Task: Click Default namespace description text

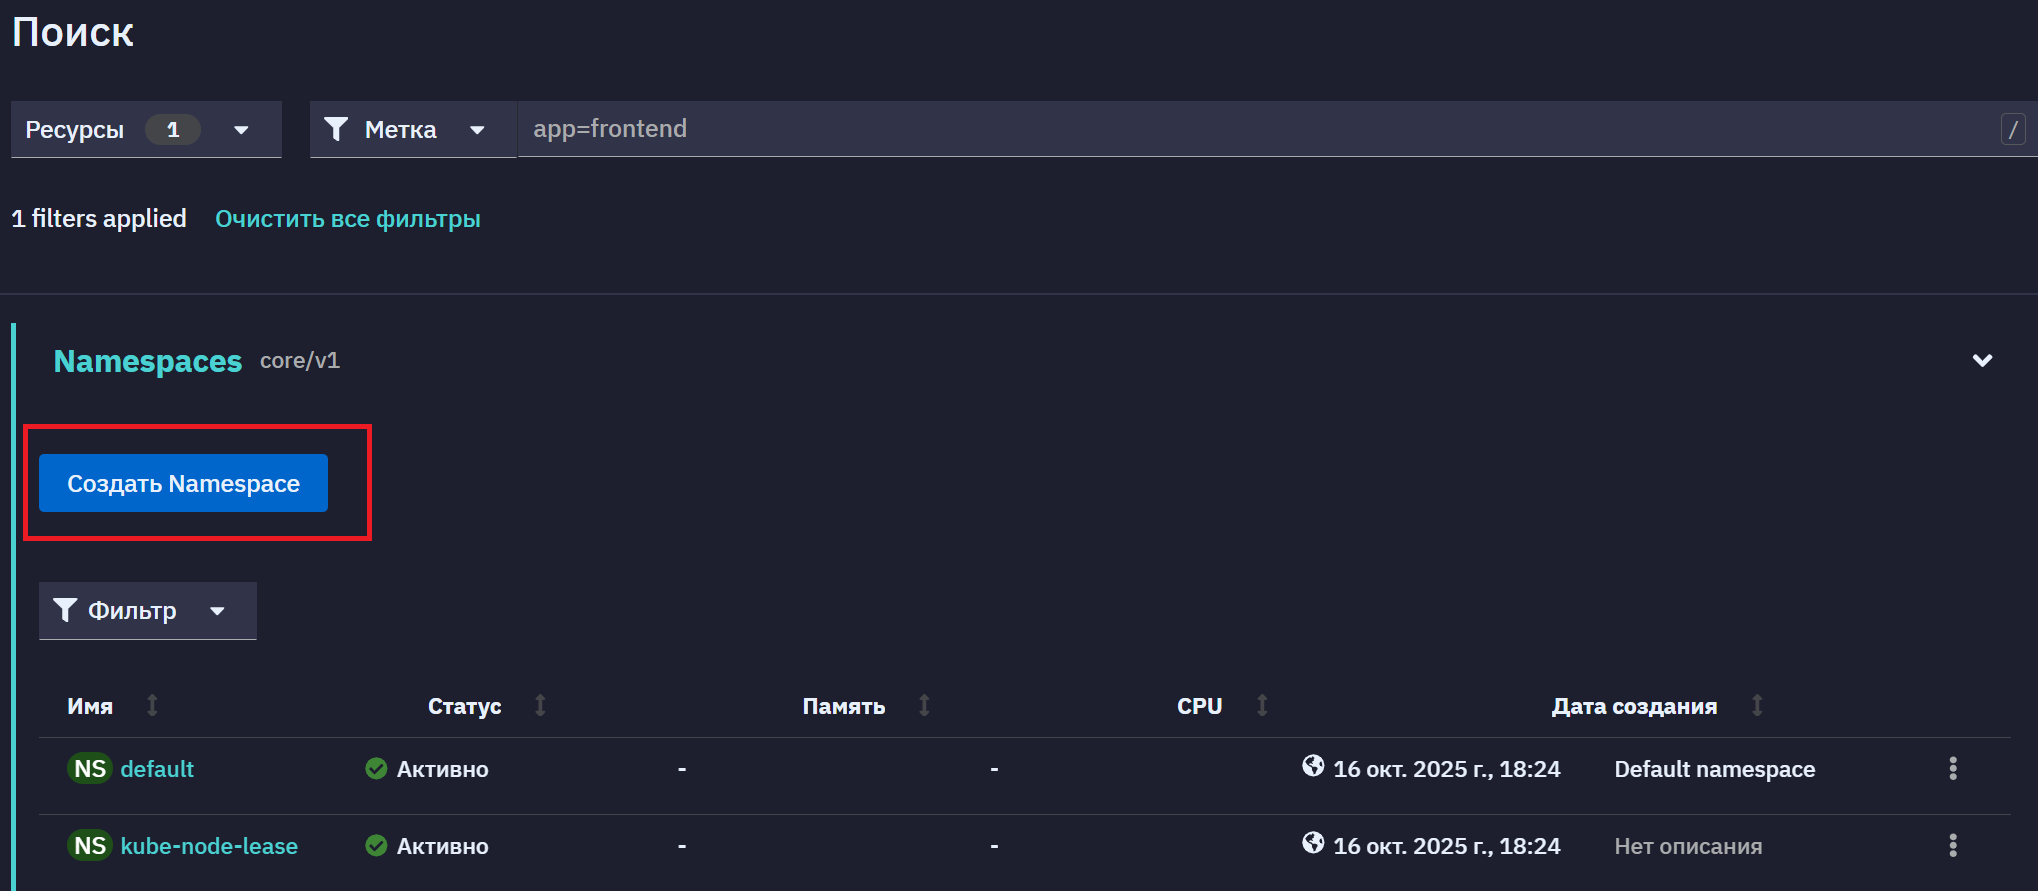Action: (x=1714, y=769)
